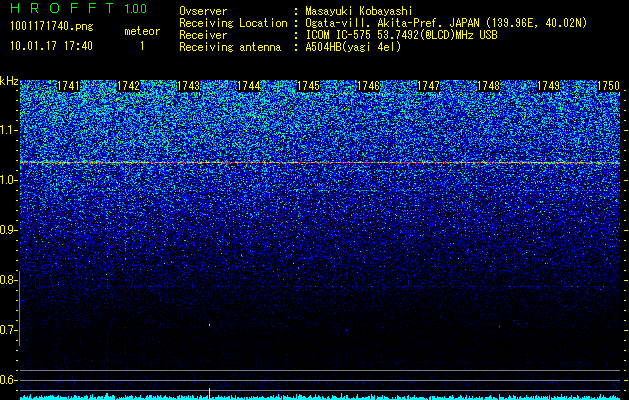Image resolution: width=629 pixels, height=400 pixels.
Task: Click the 1748 time marker
Action: pos(488,86)
